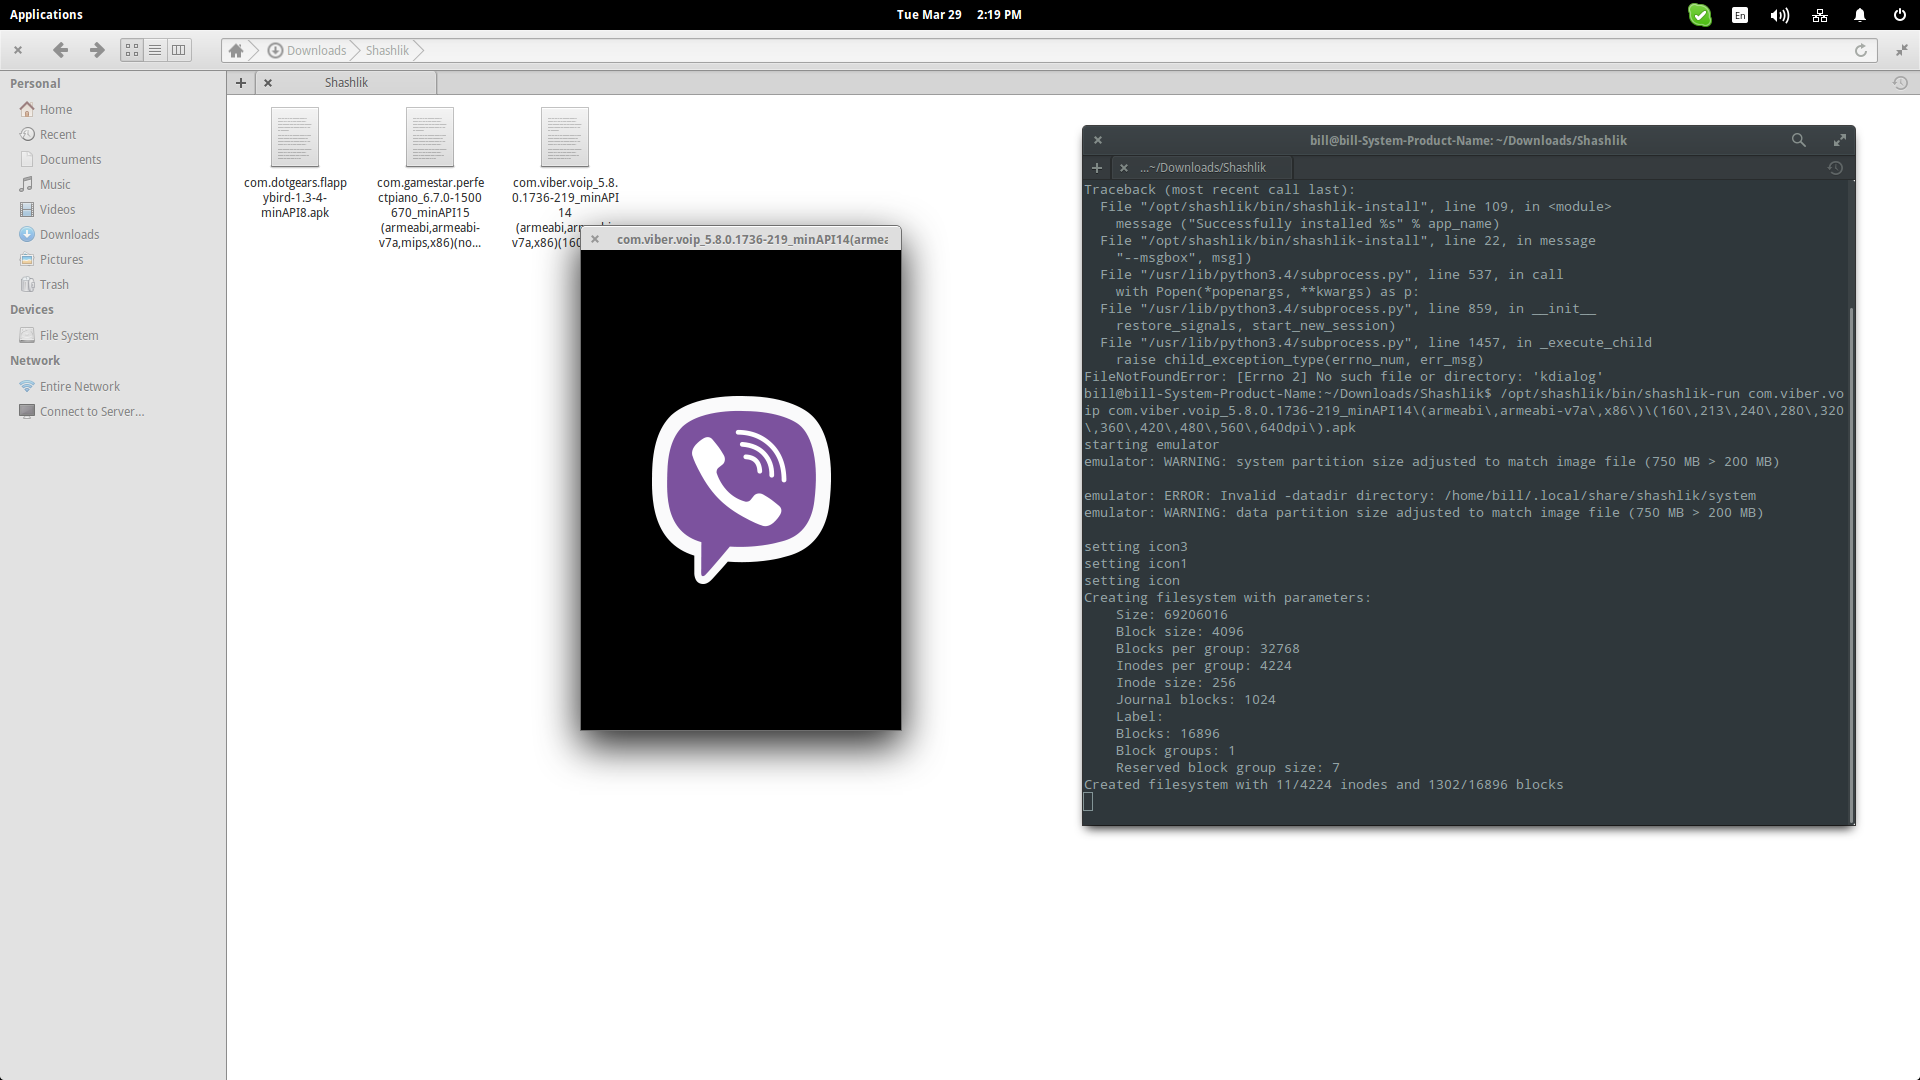
Task: Select the flappybird apk file
Action: pos(295,163)
